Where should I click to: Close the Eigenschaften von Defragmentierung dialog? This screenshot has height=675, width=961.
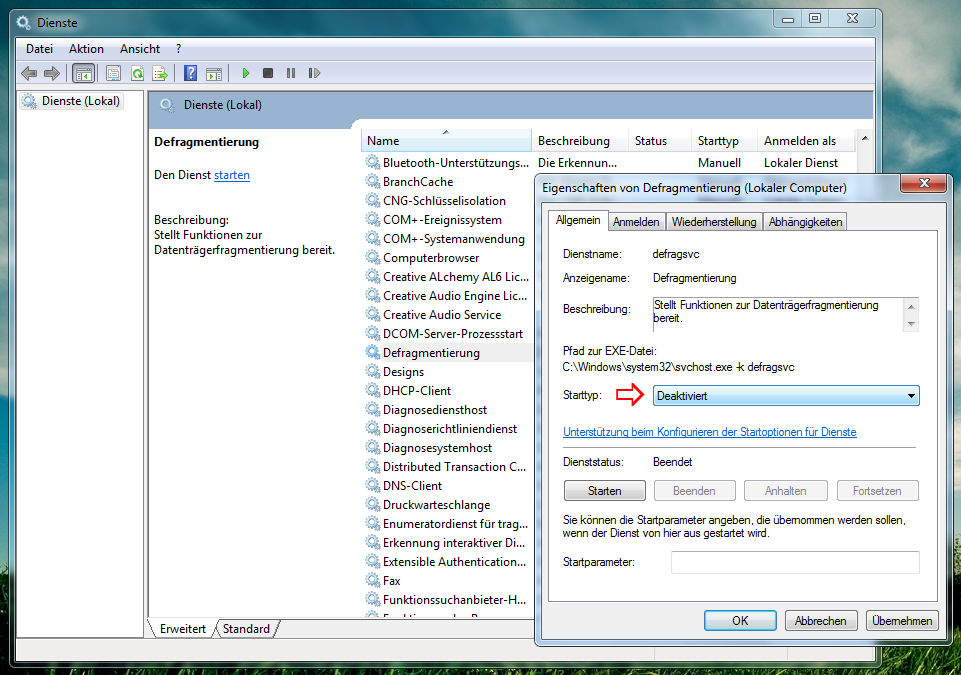click(924, 183)
